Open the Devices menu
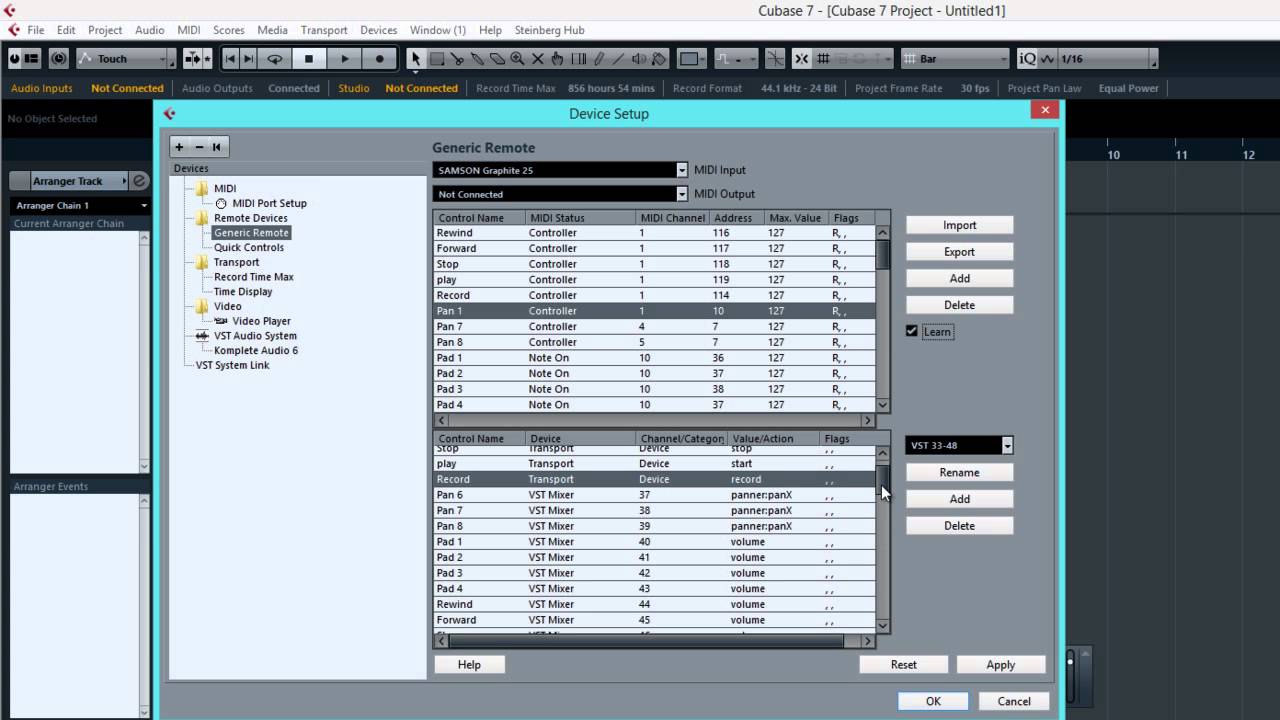The image size is (1280, 720). point(379,30)
